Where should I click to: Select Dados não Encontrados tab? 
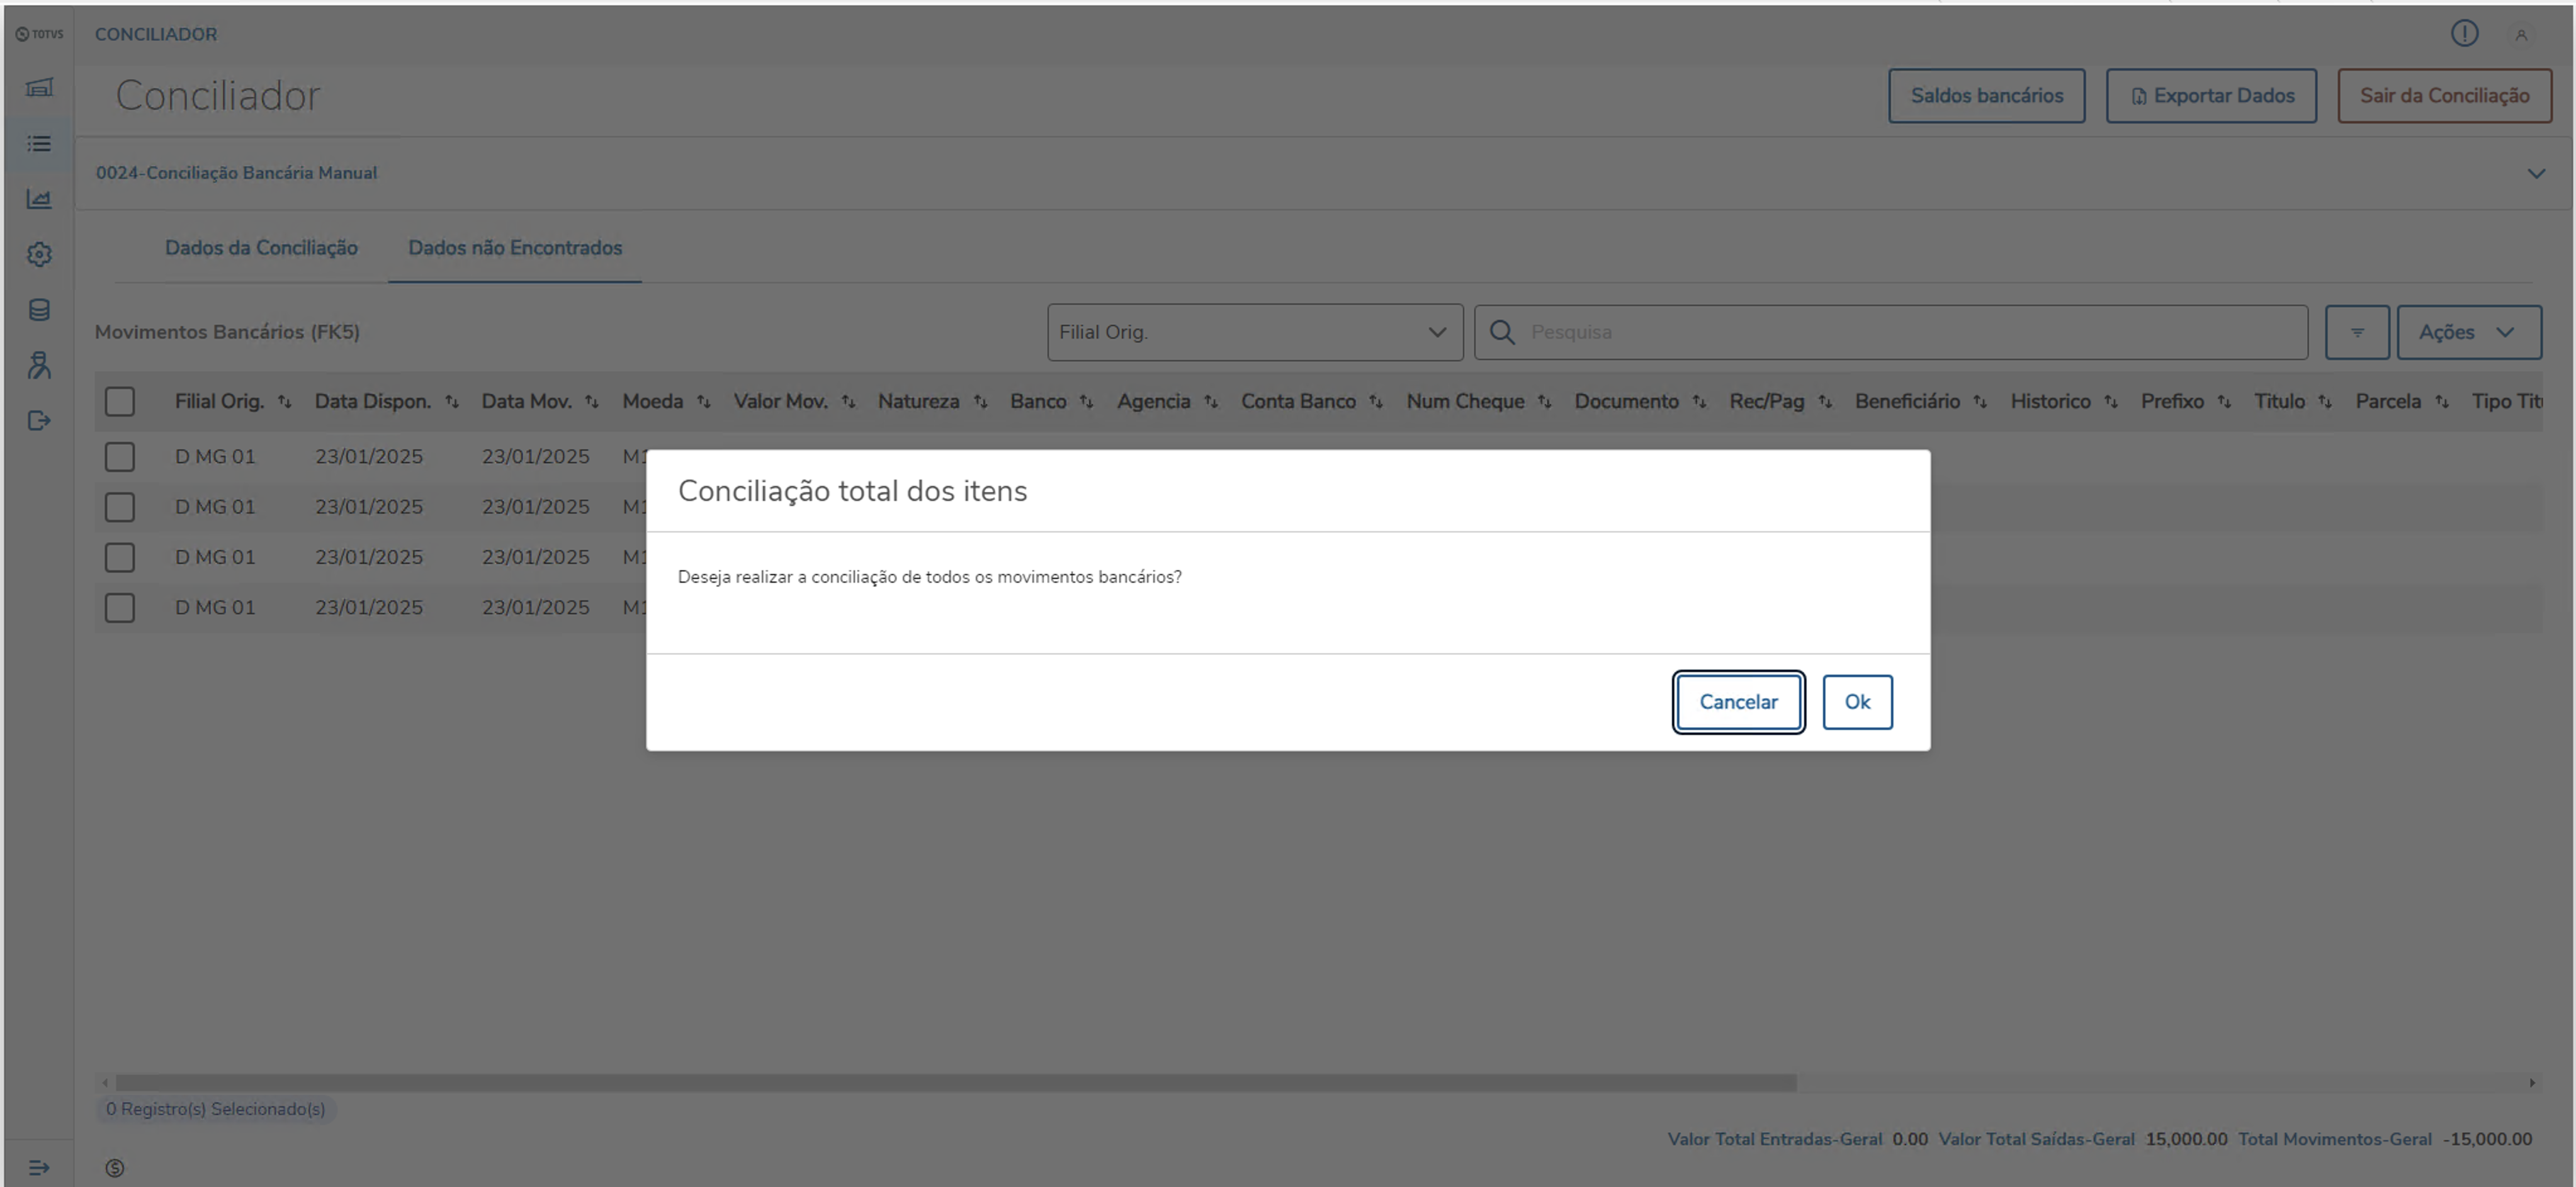[515, 248]
